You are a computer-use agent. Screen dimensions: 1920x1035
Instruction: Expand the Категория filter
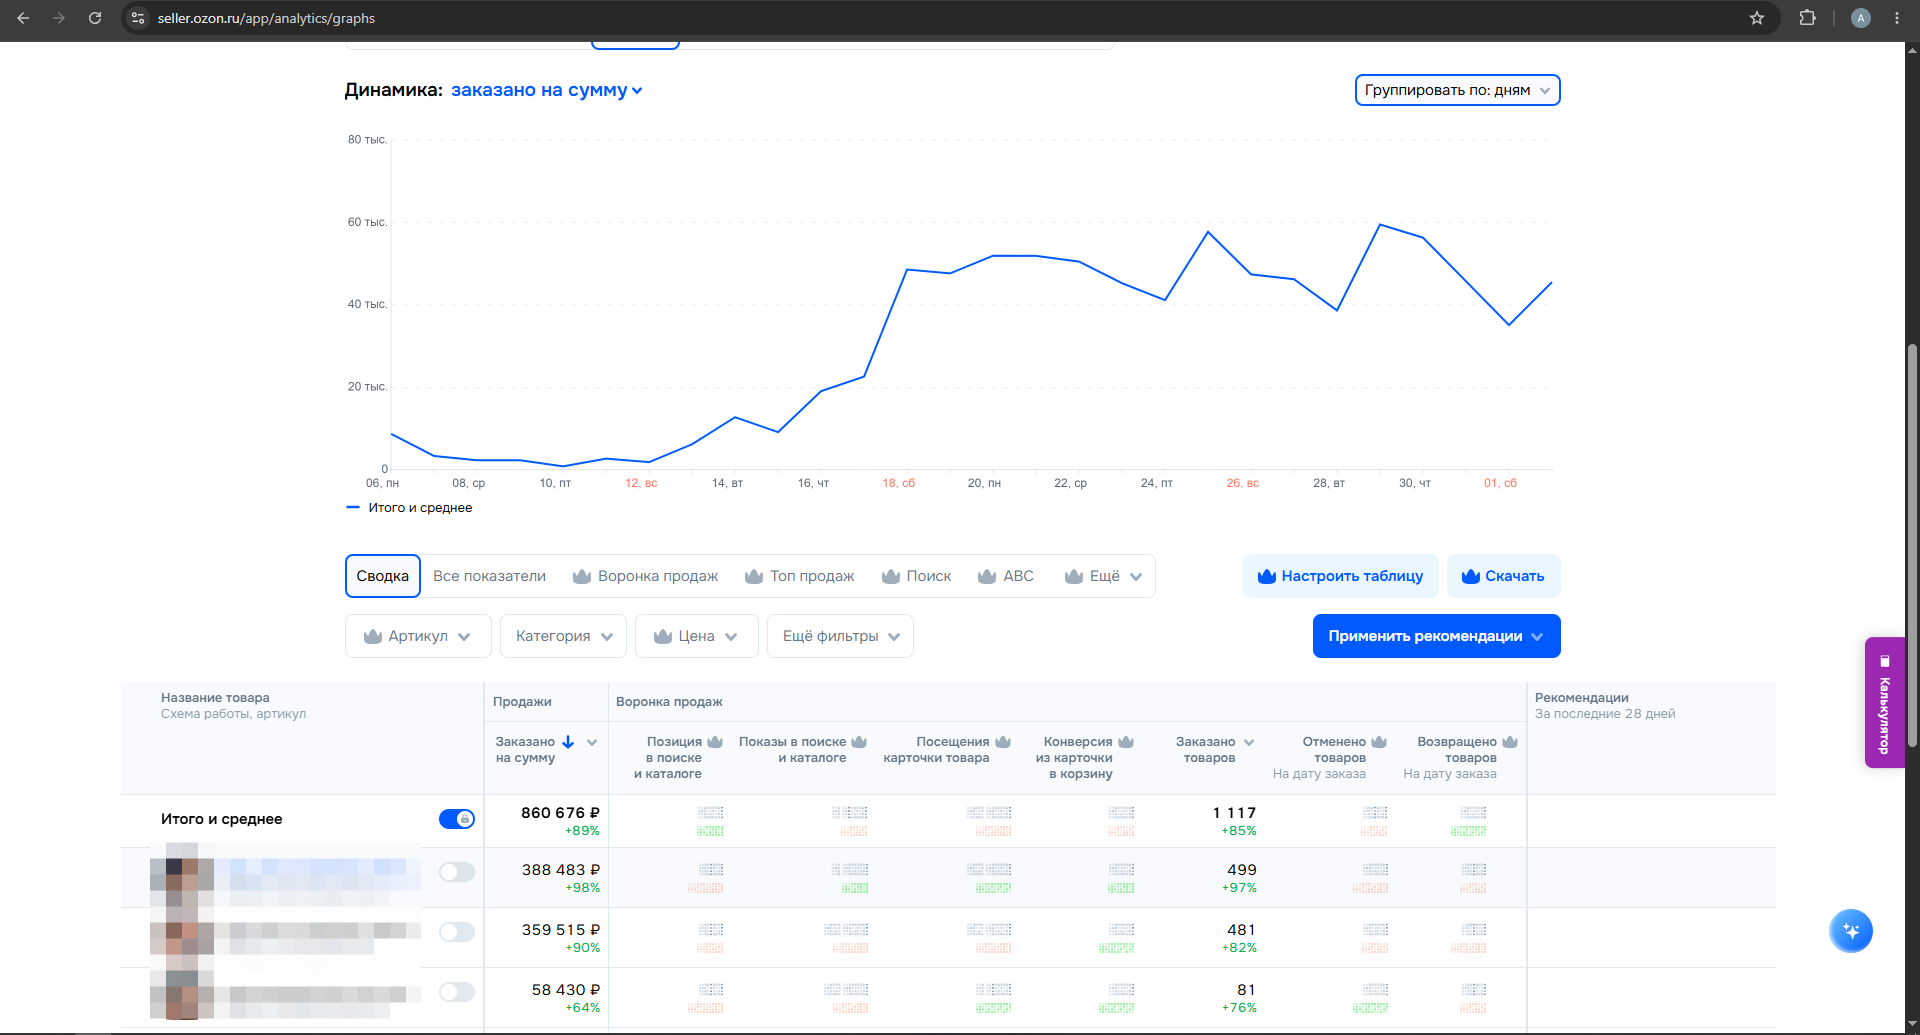click(564, 636)
